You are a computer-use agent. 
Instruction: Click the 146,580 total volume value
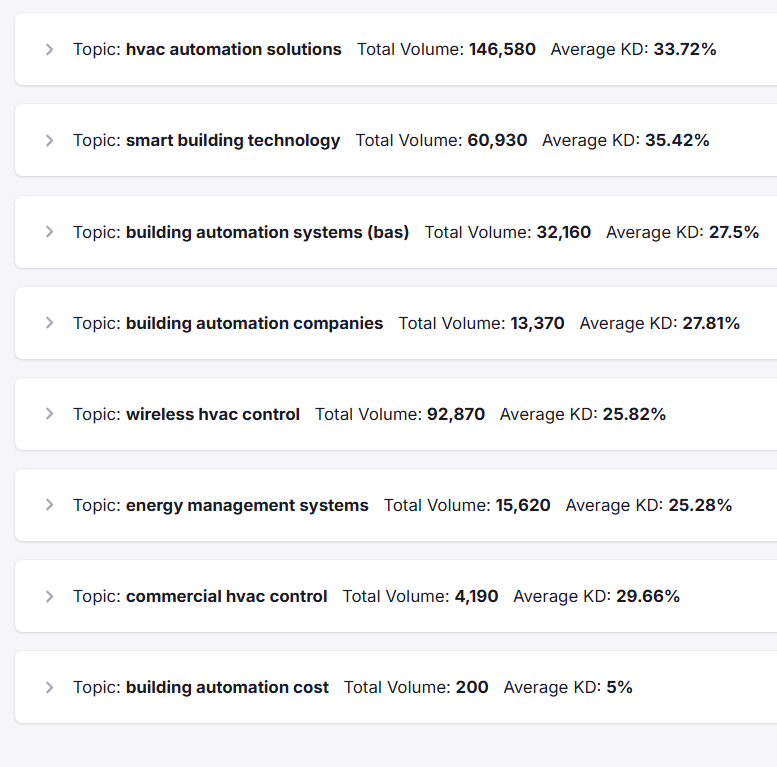click(x=502, y=49)
